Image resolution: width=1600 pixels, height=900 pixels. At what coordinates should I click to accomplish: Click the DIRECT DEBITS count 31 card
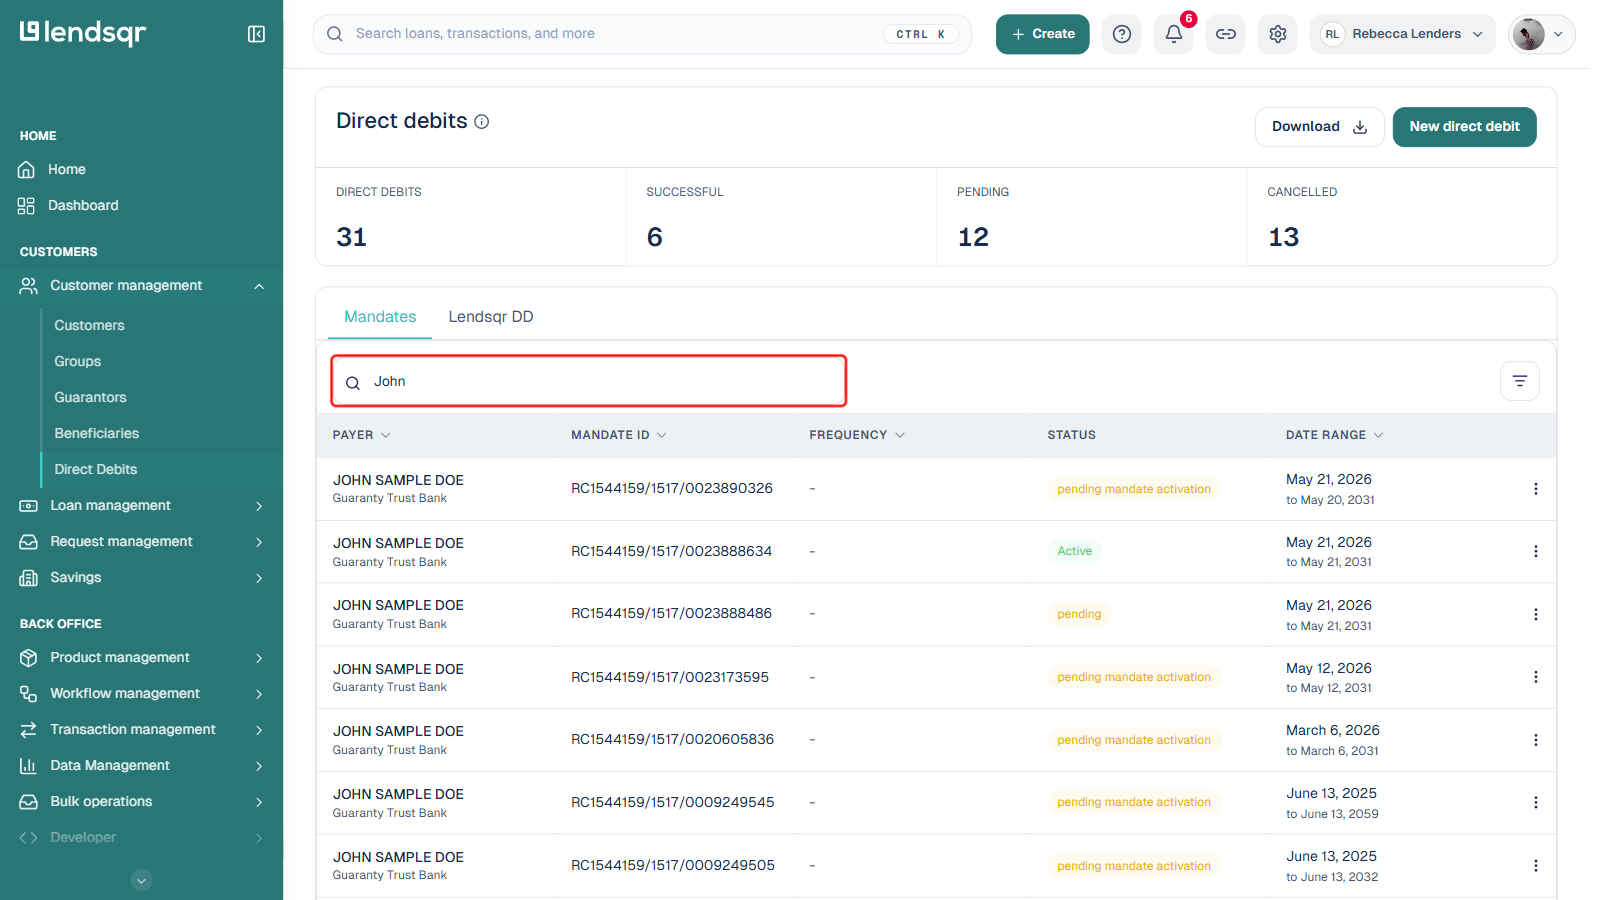click(471, 217)
